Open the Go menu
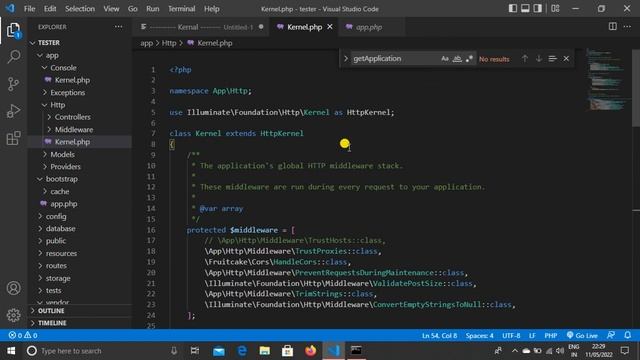 pyautogui.click(x=133, y=9)
